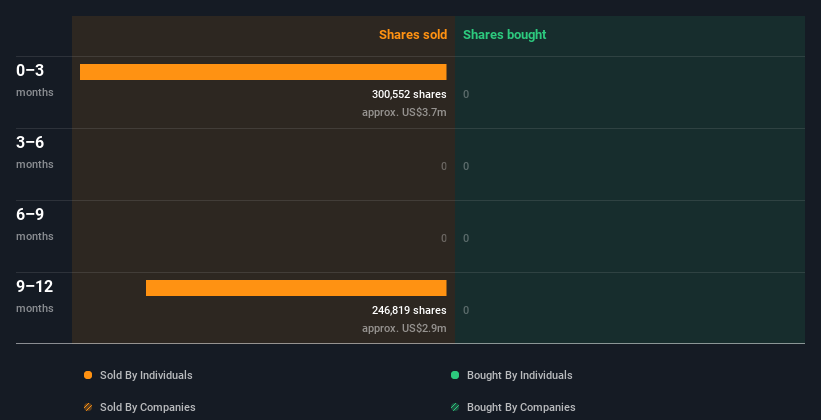The image size is (821, 420).
Task: Click the 0–3 months orange sold bar
Action: [263, 72]
